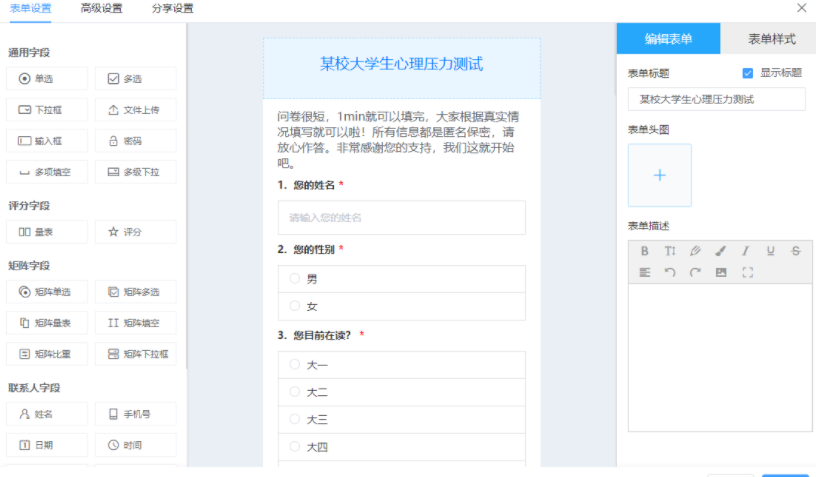Add a 矩阵单选 matrix single-choice field
Screen dimensions: 816x477
point(47,292)
